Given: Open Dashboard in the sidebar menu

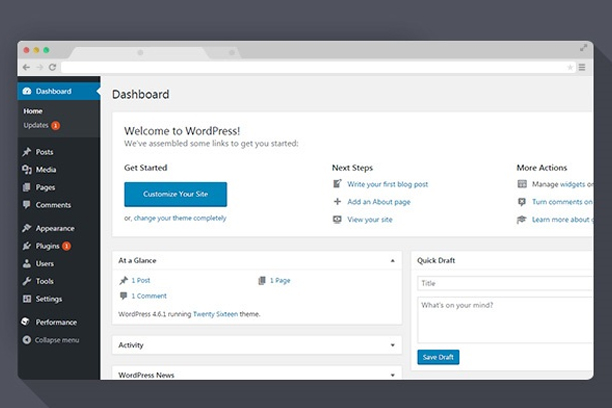Looking at the screenshot, I should coord(59,91).
